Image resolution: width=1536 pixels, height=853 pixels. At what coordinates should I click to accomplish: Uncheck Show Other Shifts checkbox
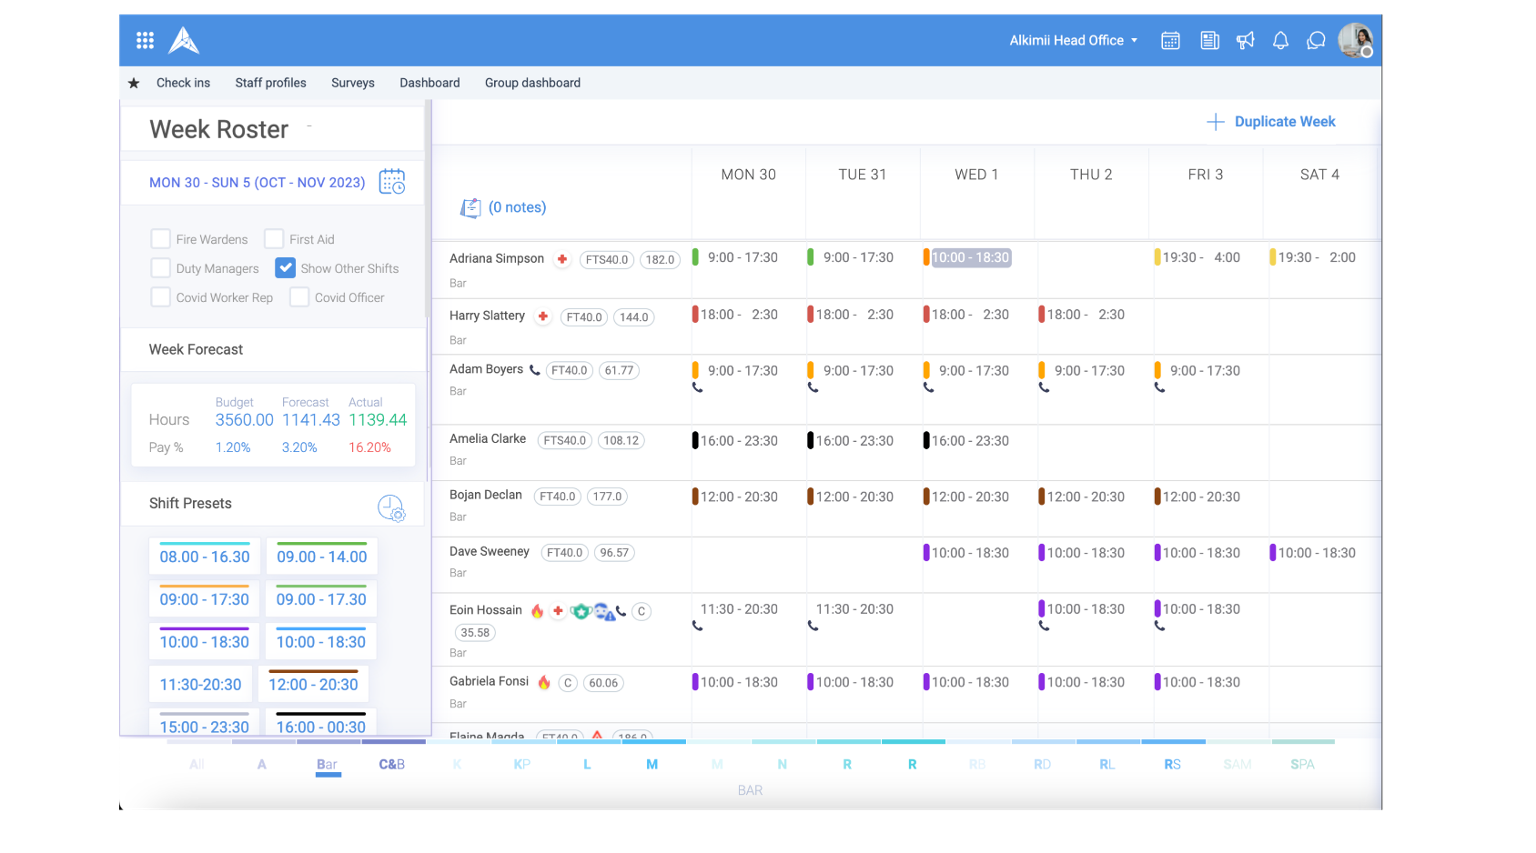pyautogui.click(x=286, y=268)
